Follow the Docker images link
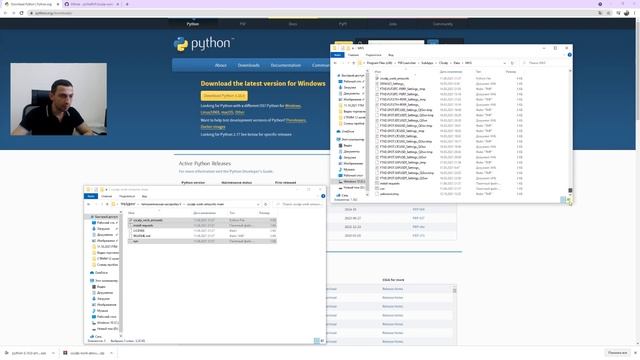 click(x=213, y=127)
